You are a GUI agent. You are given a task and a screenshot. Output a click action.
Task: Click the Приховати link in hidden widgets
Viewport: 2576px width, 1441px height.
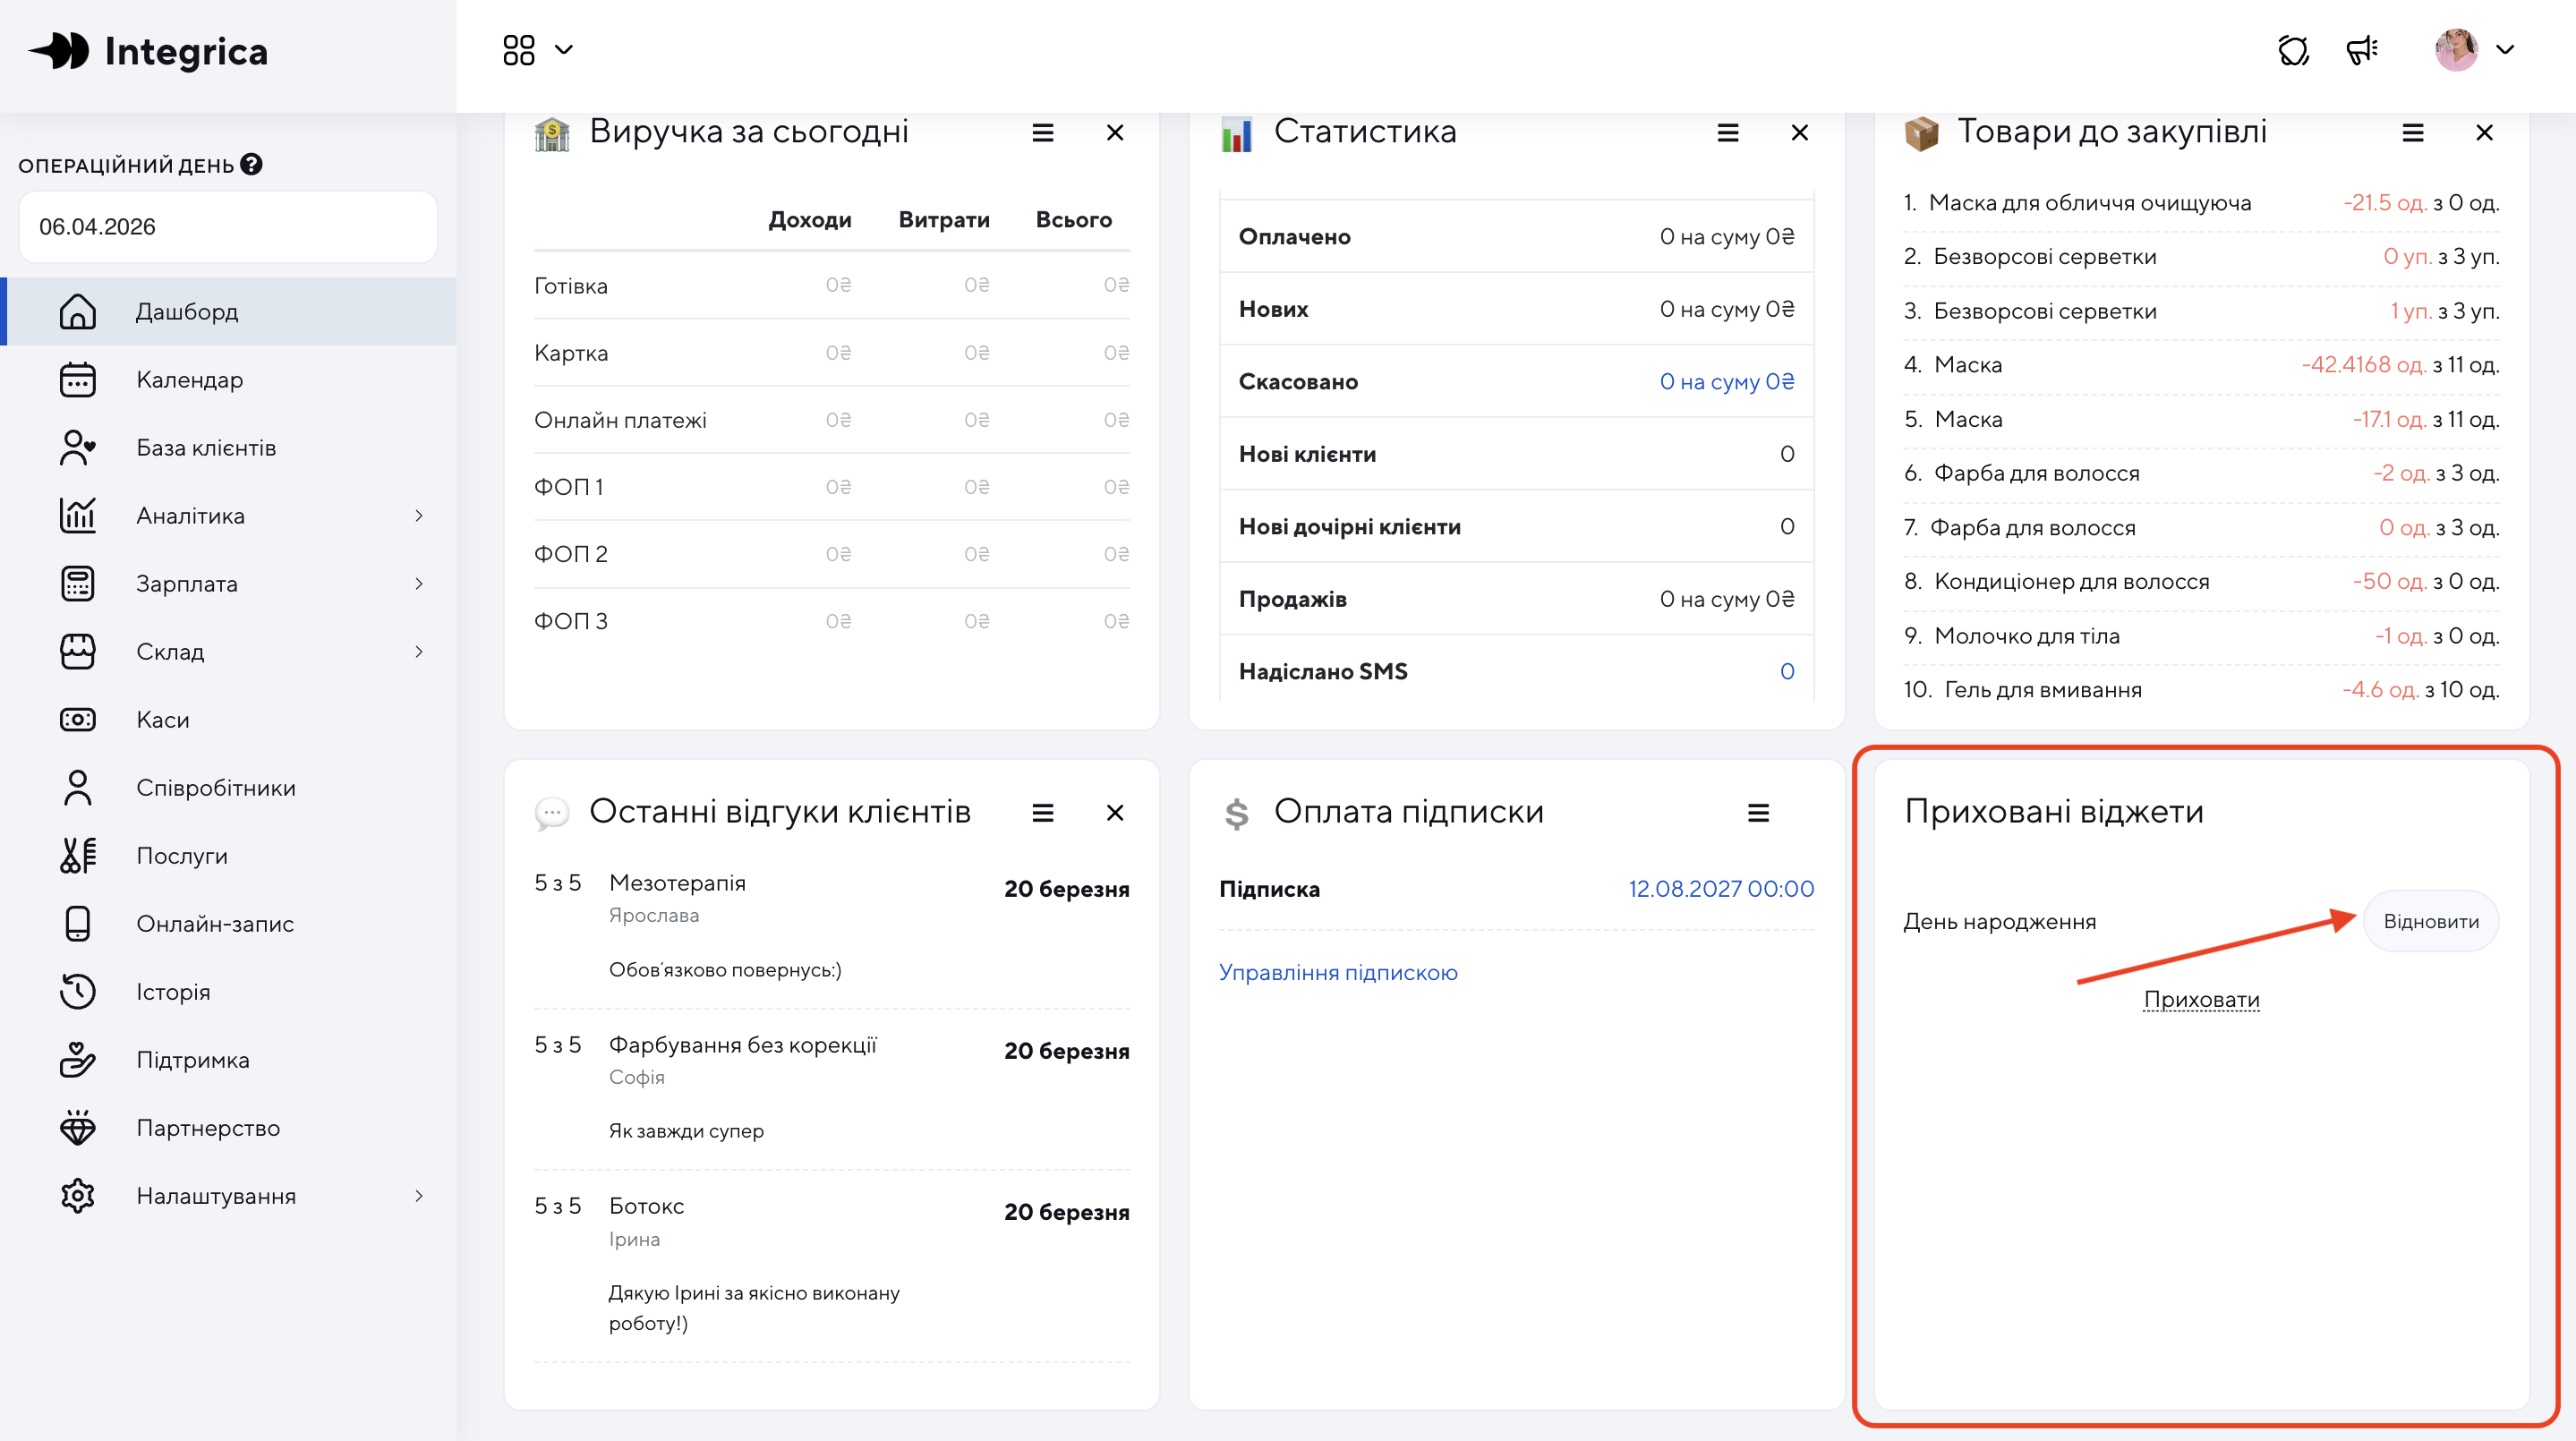[x=2201, y=1000]
